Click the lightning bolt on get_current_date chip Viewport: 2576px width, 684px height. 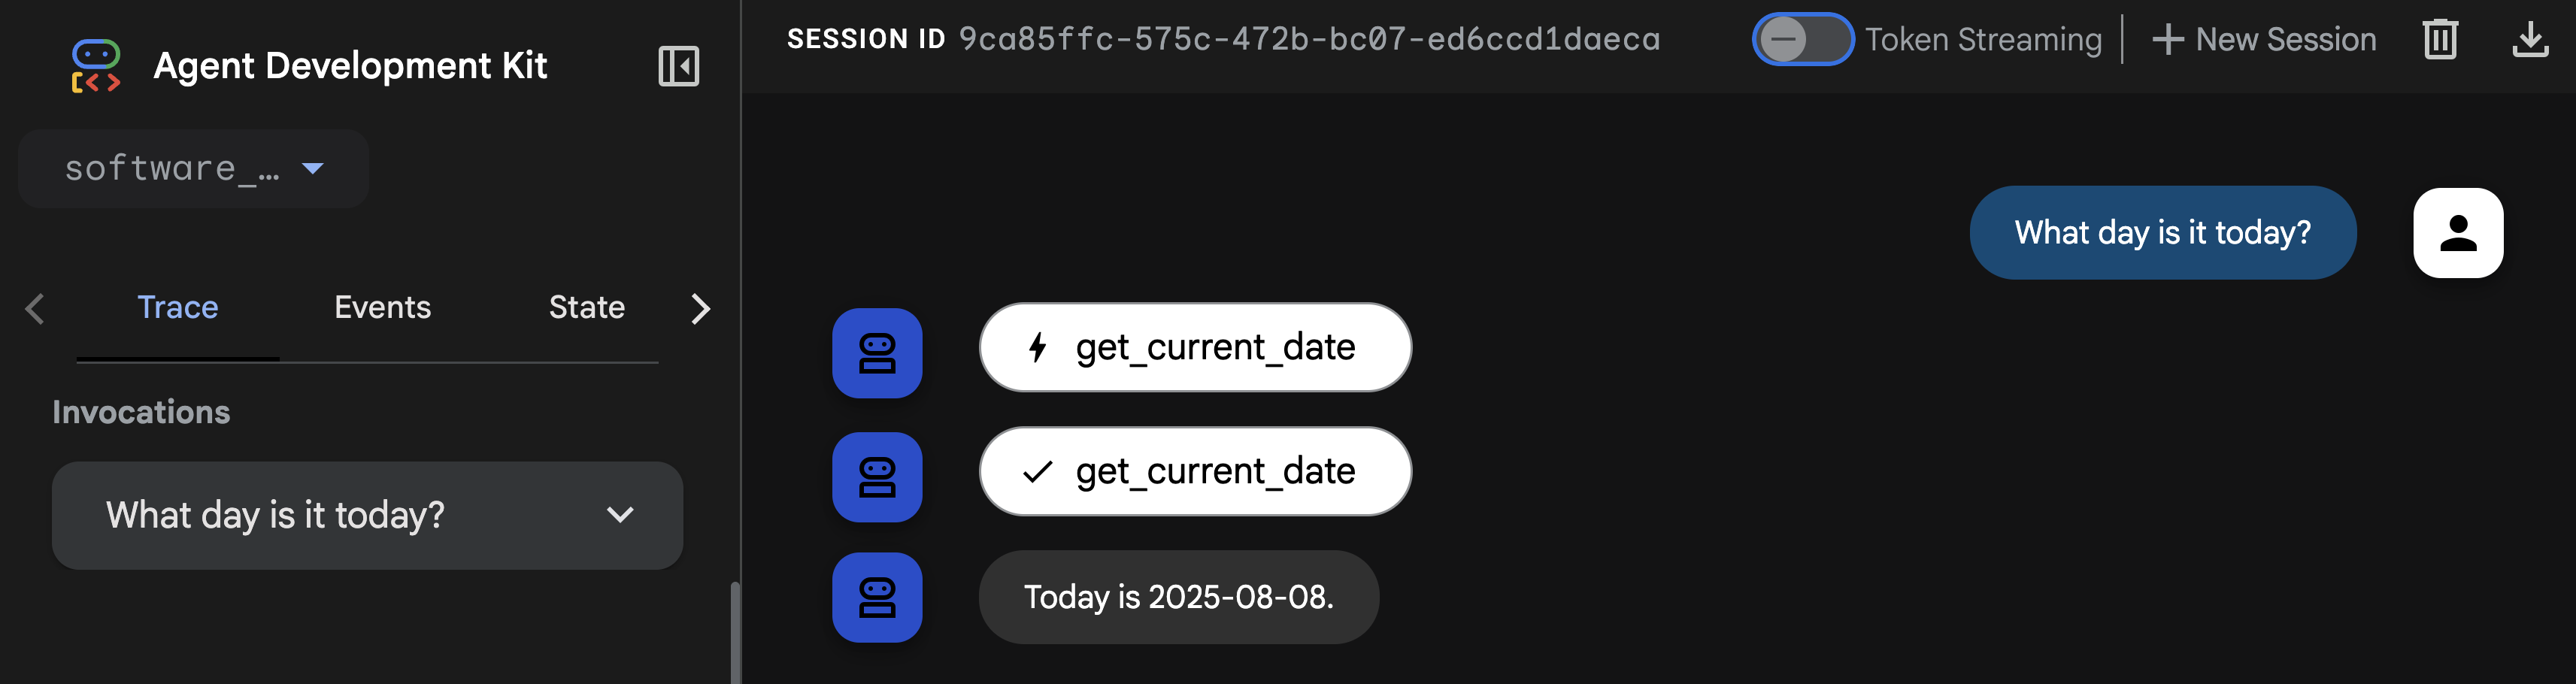(x=1037, y=347)
